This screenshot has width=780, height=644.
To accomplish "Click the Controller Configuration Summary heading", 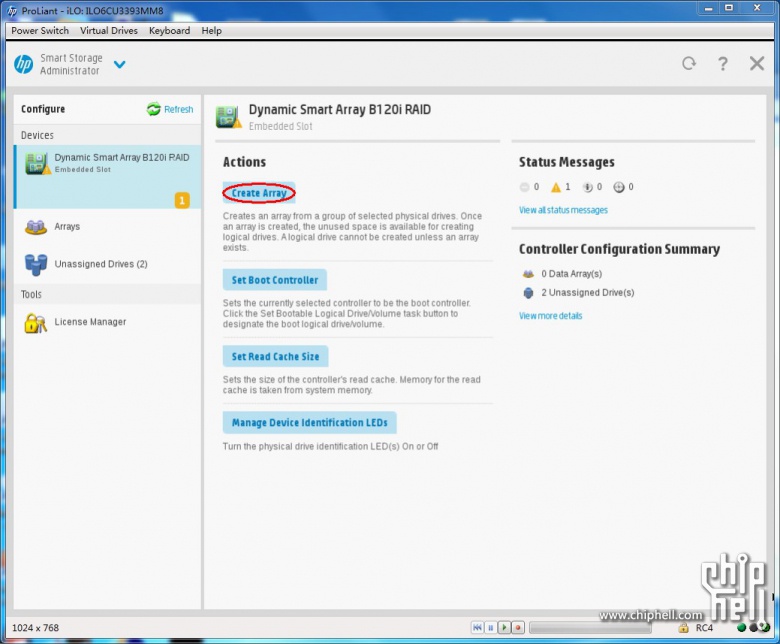I will (619, 249).
